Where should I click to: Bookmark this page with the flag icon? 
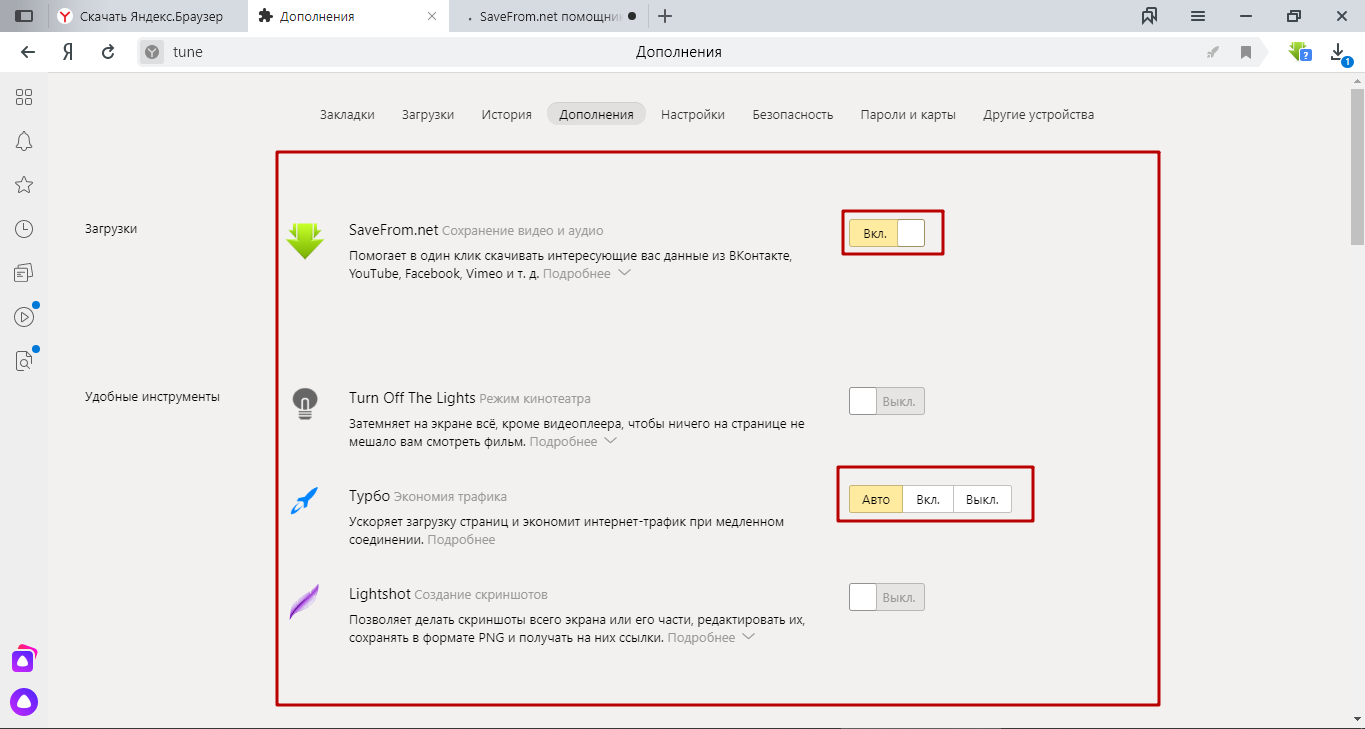click(1246, 52)
